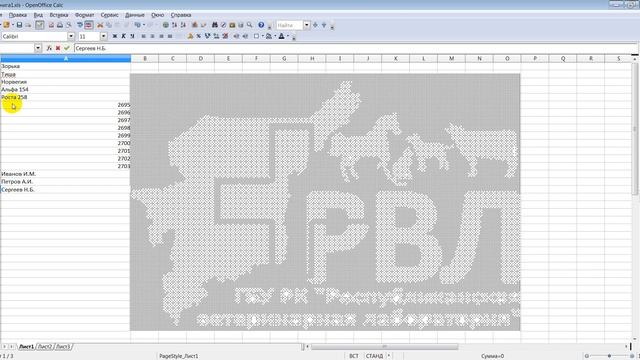
Task: Expand borders dropdown arrow
Action: pyautogui.click(x=263, y=36)
